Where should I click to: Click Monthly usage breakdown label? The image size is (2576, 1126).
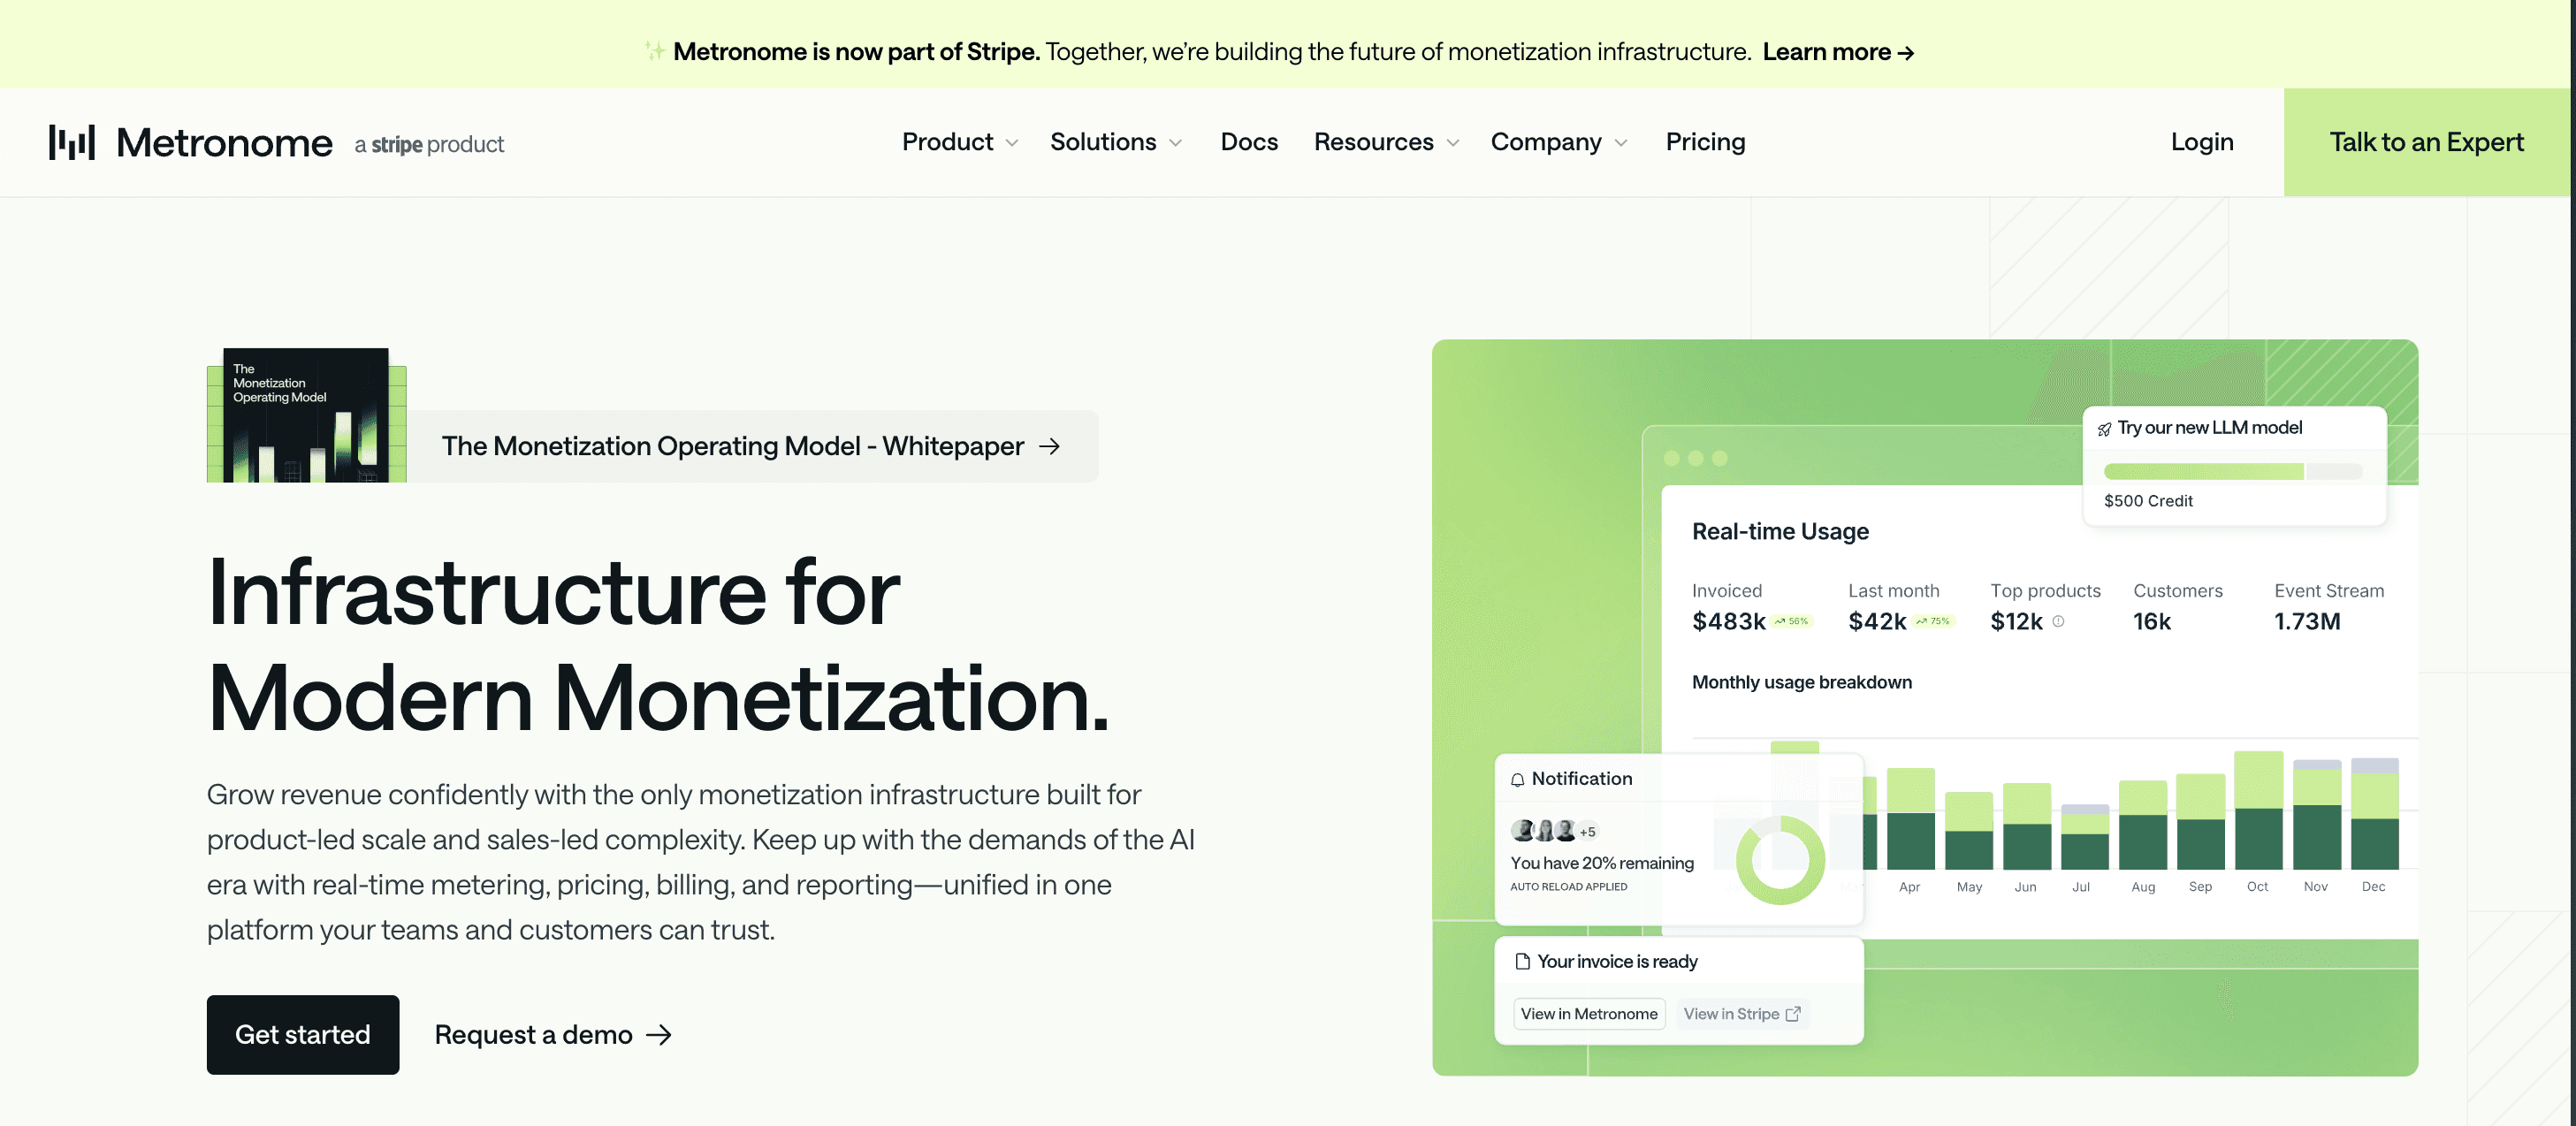pyautogui.click(x=1801, y=683)
